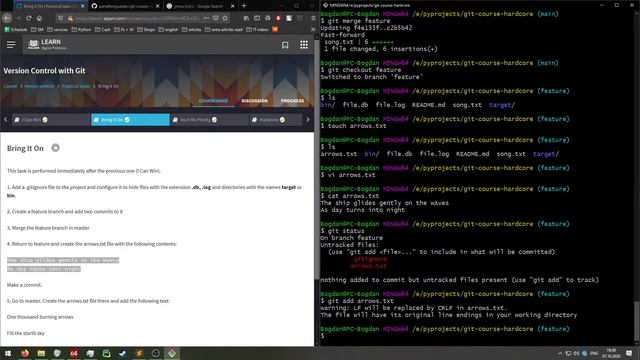
Task: Open the COURSEWARE tab
Action: click(x=213, y=100)
